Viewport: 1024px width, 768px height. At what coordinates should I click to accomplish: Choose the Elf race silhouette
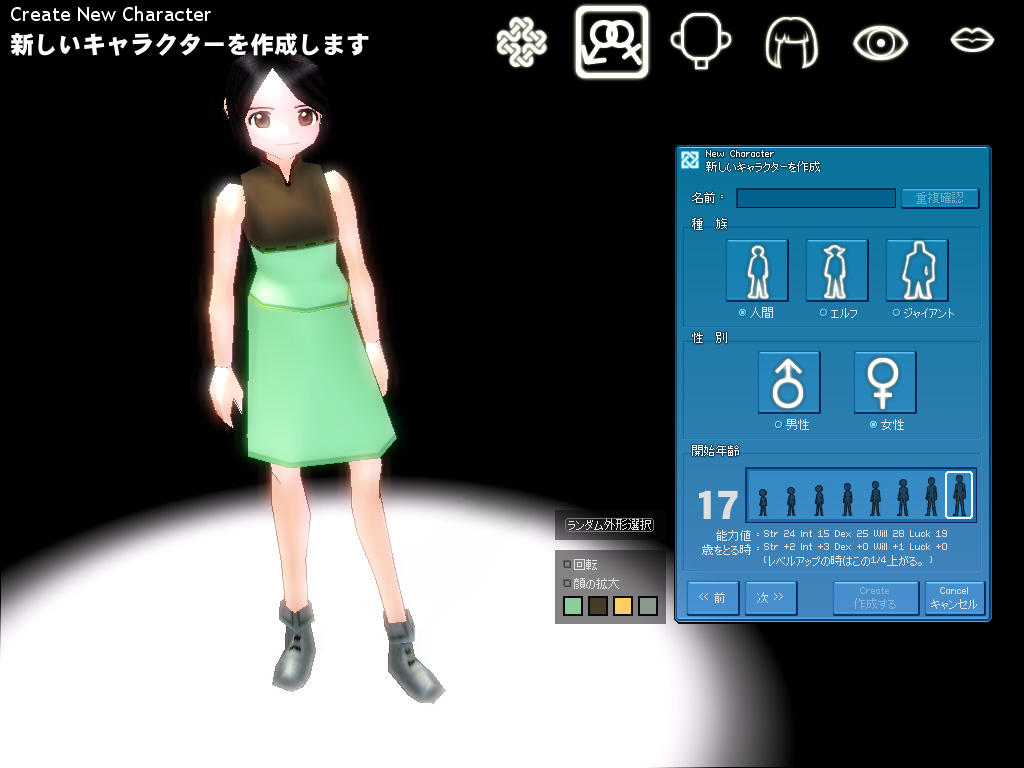(837, 270)
